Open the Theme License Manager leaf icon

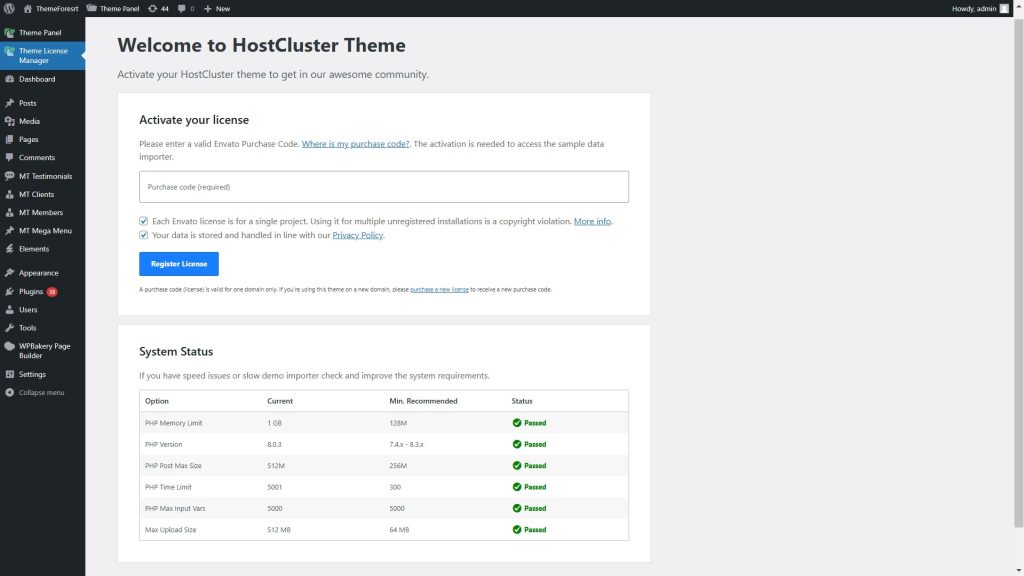10,53
